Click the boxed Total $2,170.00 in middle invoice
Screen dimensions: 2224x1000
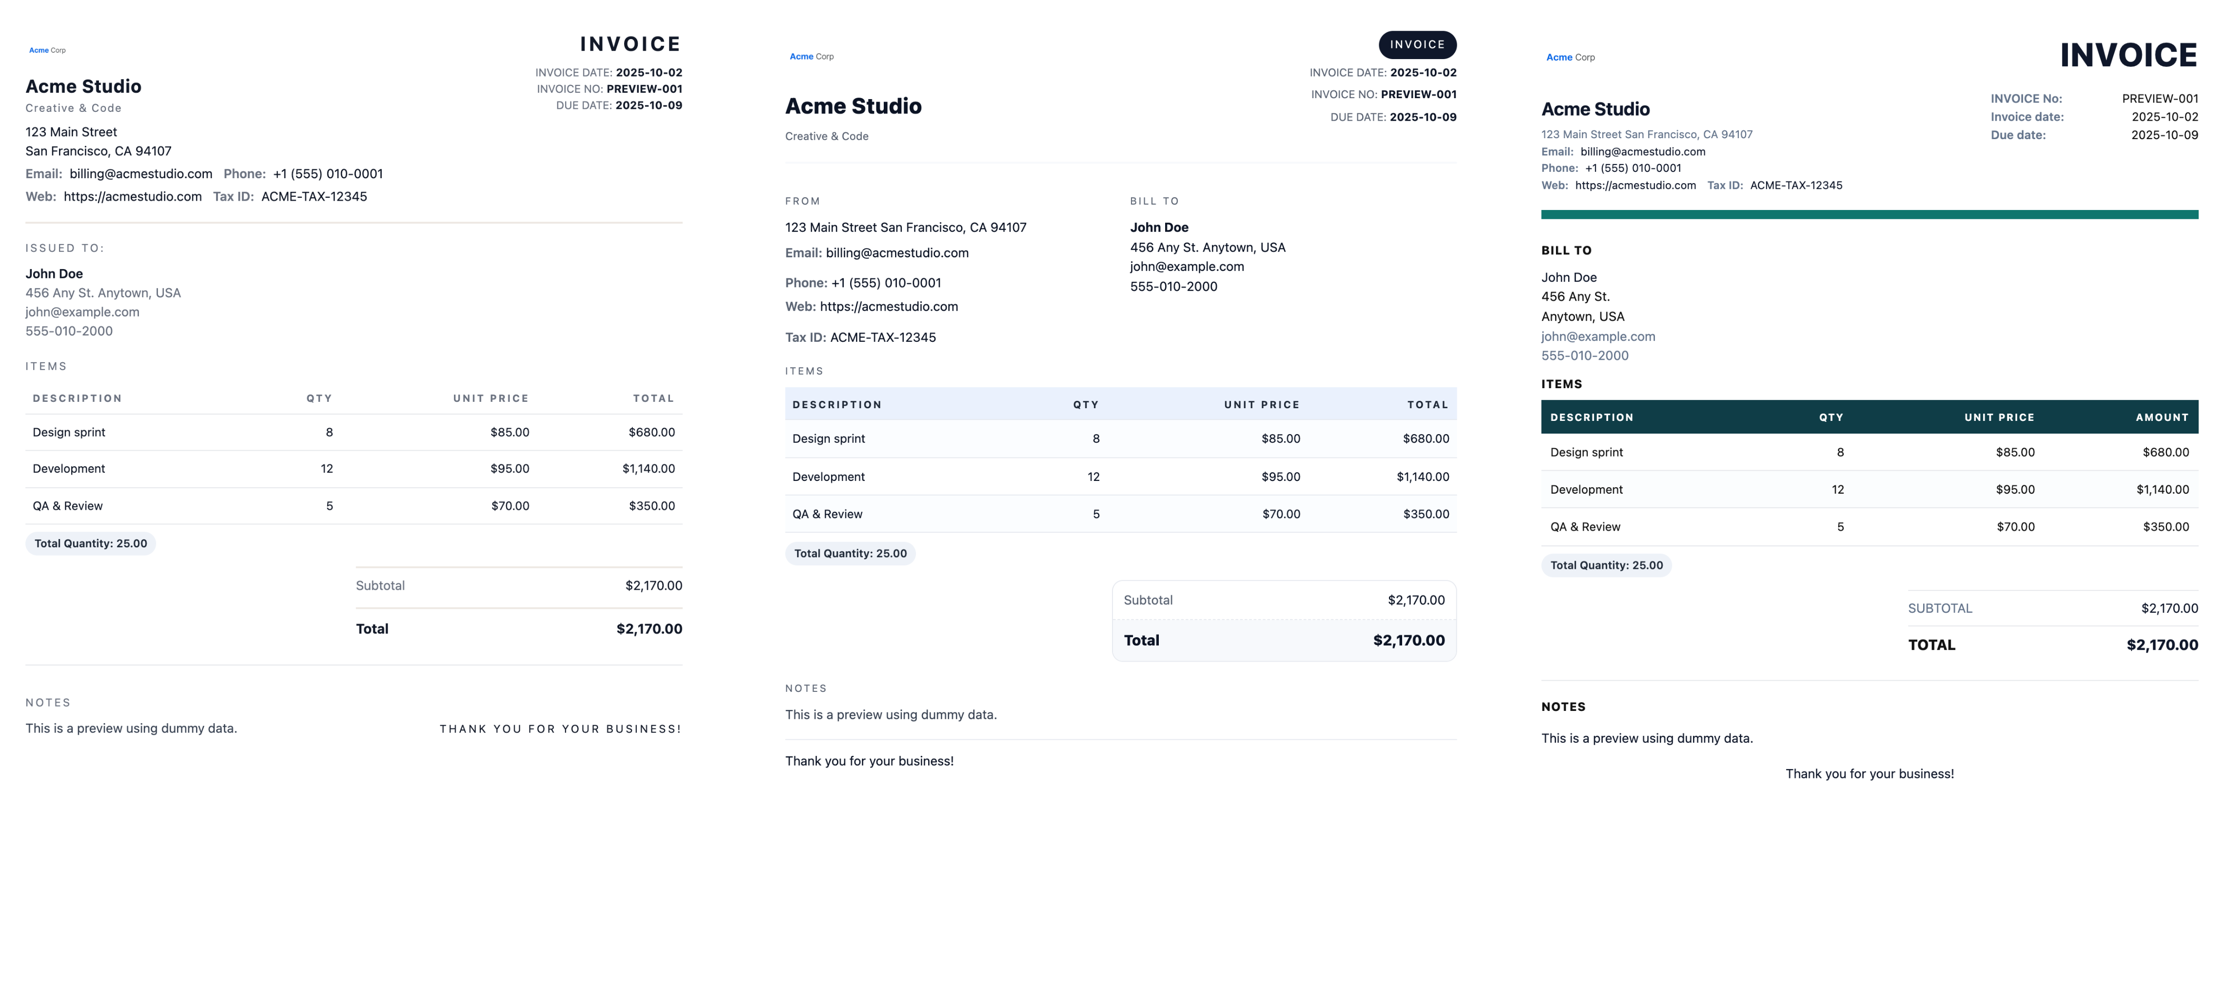click(1283, 641)
